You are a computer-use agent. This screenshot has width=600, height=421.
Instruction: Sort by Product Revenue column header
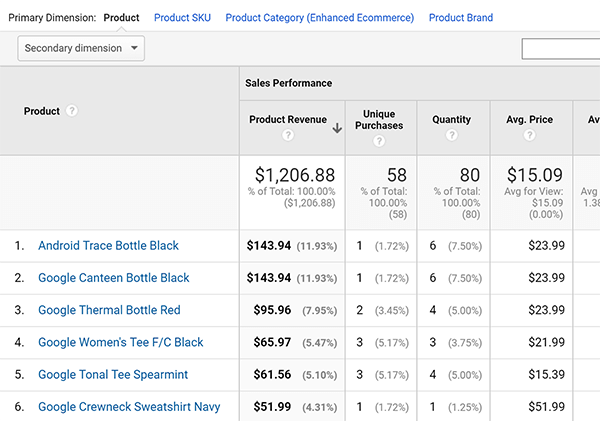288,119
